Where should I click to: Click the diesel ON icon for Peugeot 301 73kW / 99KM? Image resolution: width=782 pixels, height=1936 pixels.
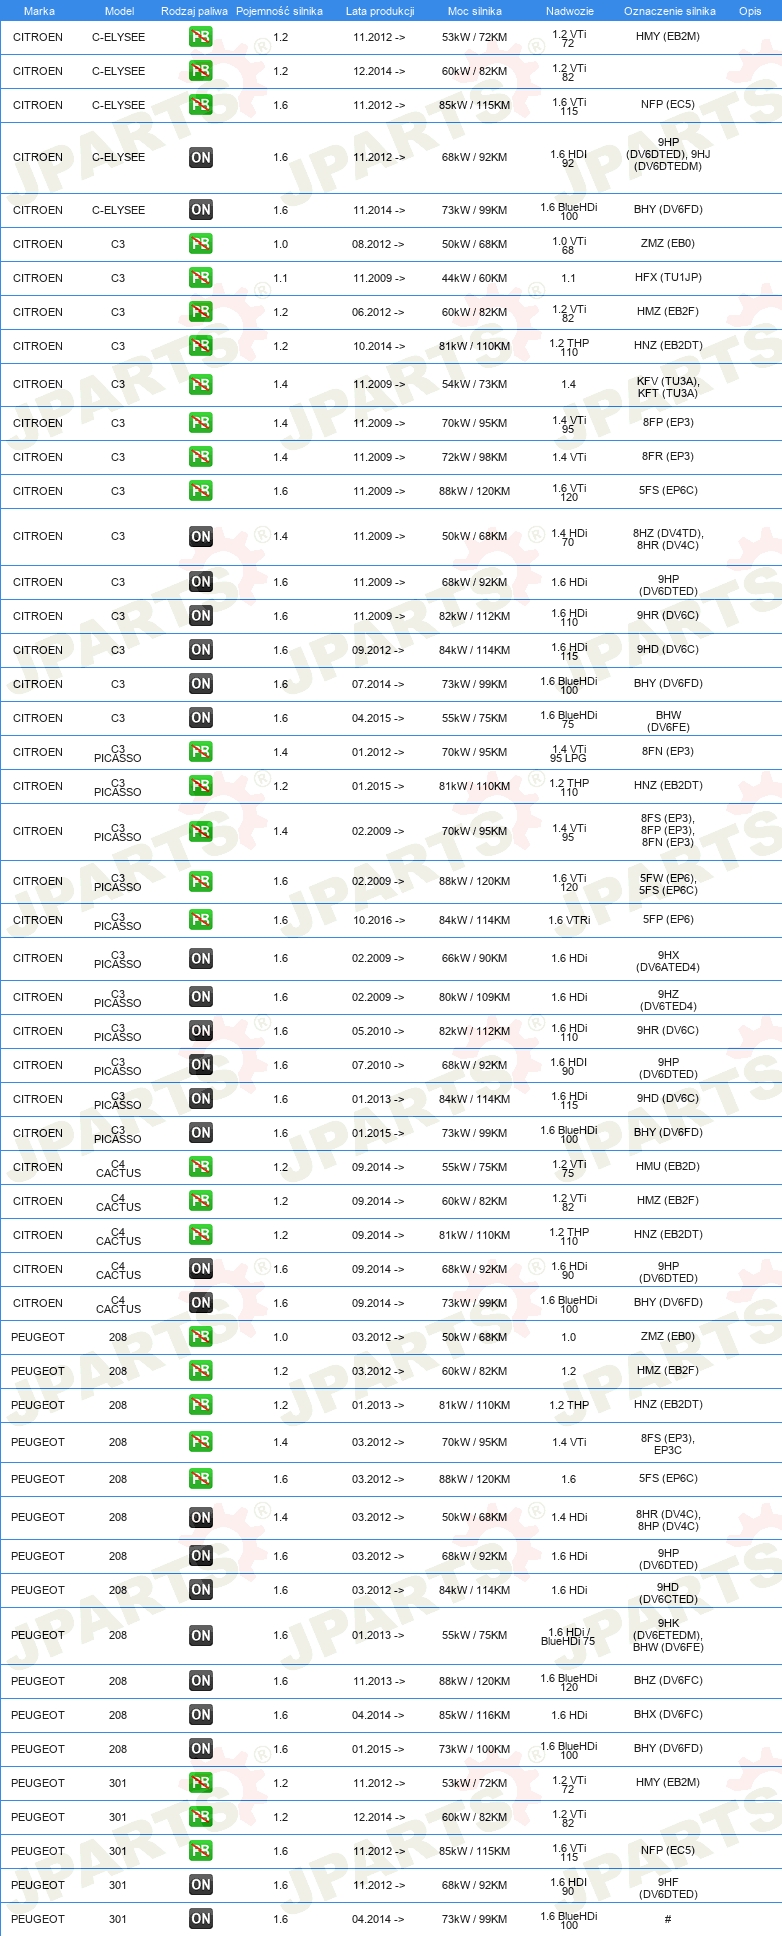coord(201,1919)
